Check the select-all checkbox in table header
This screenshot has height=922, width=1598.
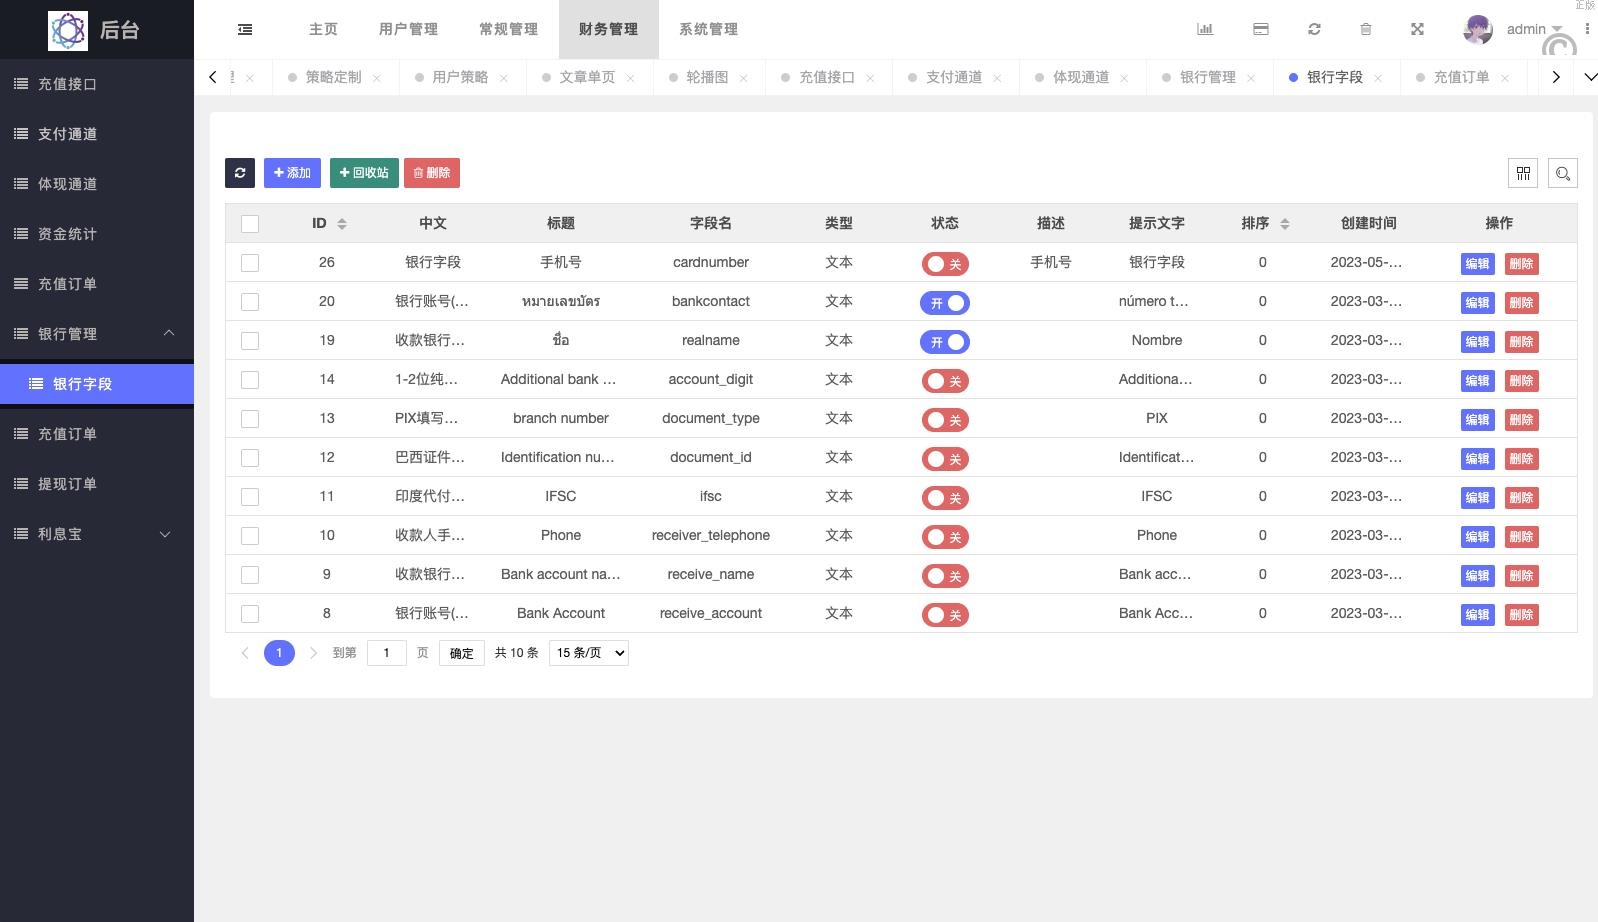coord(250,224)
